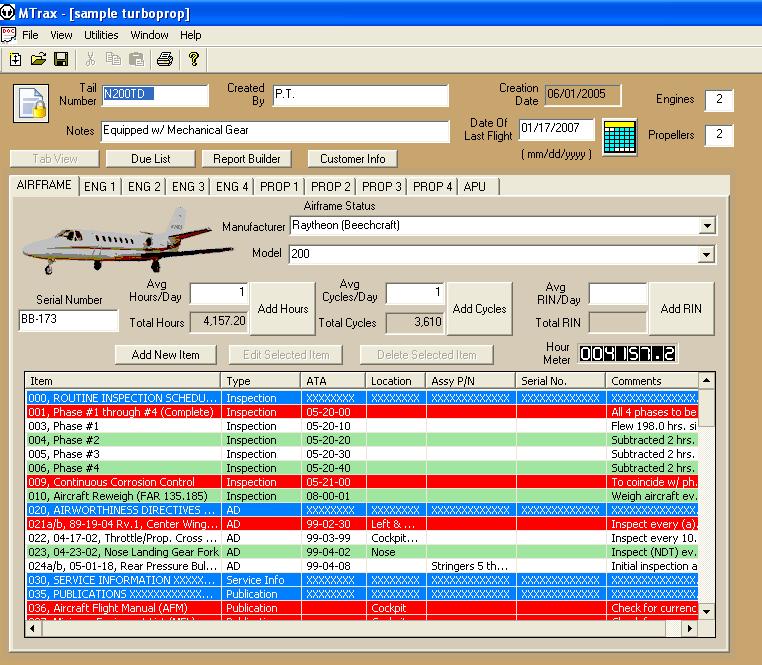Click the list scroll down arrow
The width and height of the screenshot is (762, 665).
tap(707, 612)
